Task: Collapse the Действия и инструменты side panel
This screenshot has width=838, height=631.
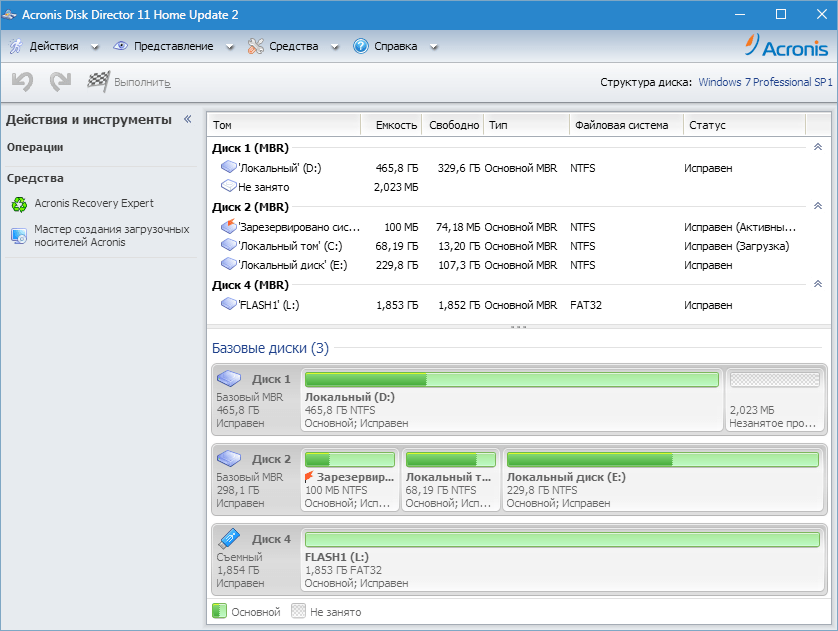Action: pyautogui.click(x=188, y=119)
